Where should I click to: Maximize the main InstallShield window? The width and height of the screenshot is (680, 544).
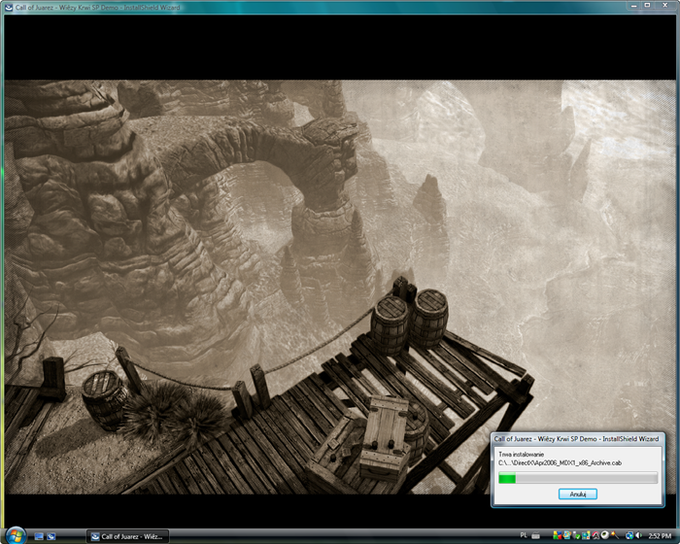click(647, 6)
